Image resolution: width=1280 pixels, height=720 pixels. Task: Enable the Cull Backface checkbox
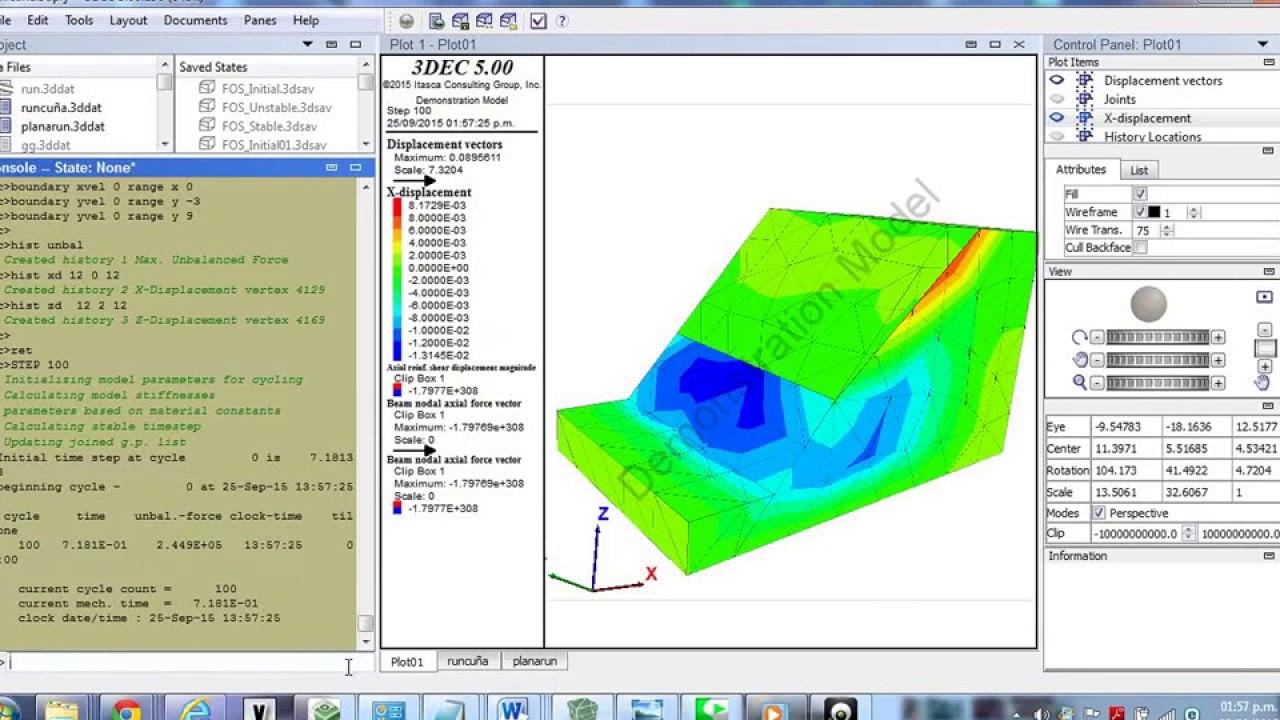(x=1140, y=248)
